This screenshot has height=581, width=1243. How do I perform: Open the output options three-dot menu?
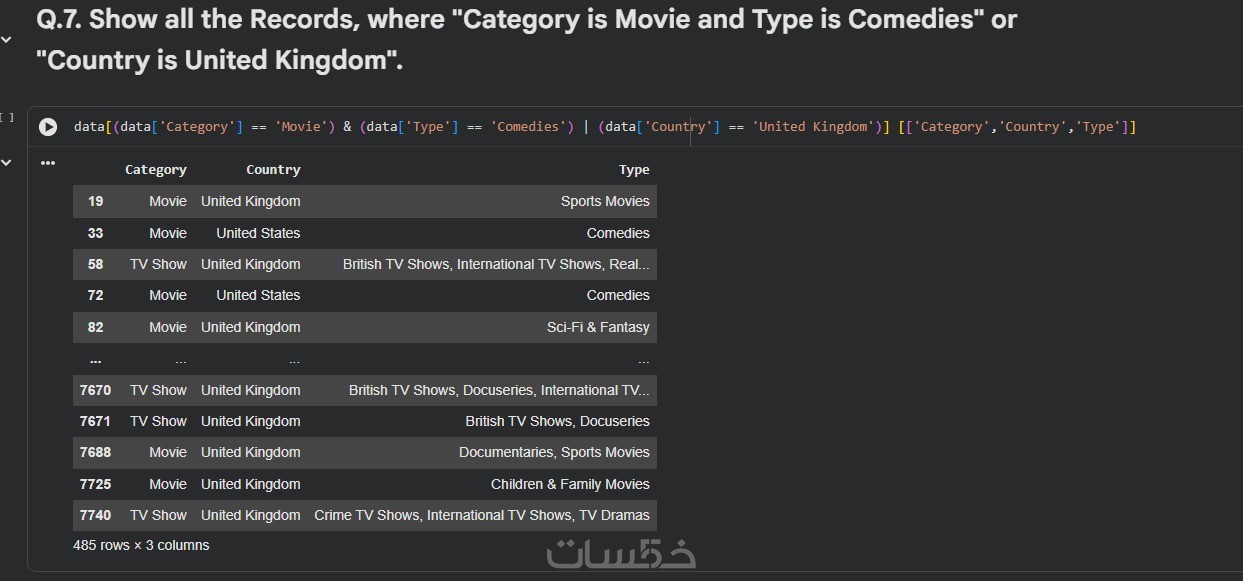pyautogui.click(x=47, y=163)
